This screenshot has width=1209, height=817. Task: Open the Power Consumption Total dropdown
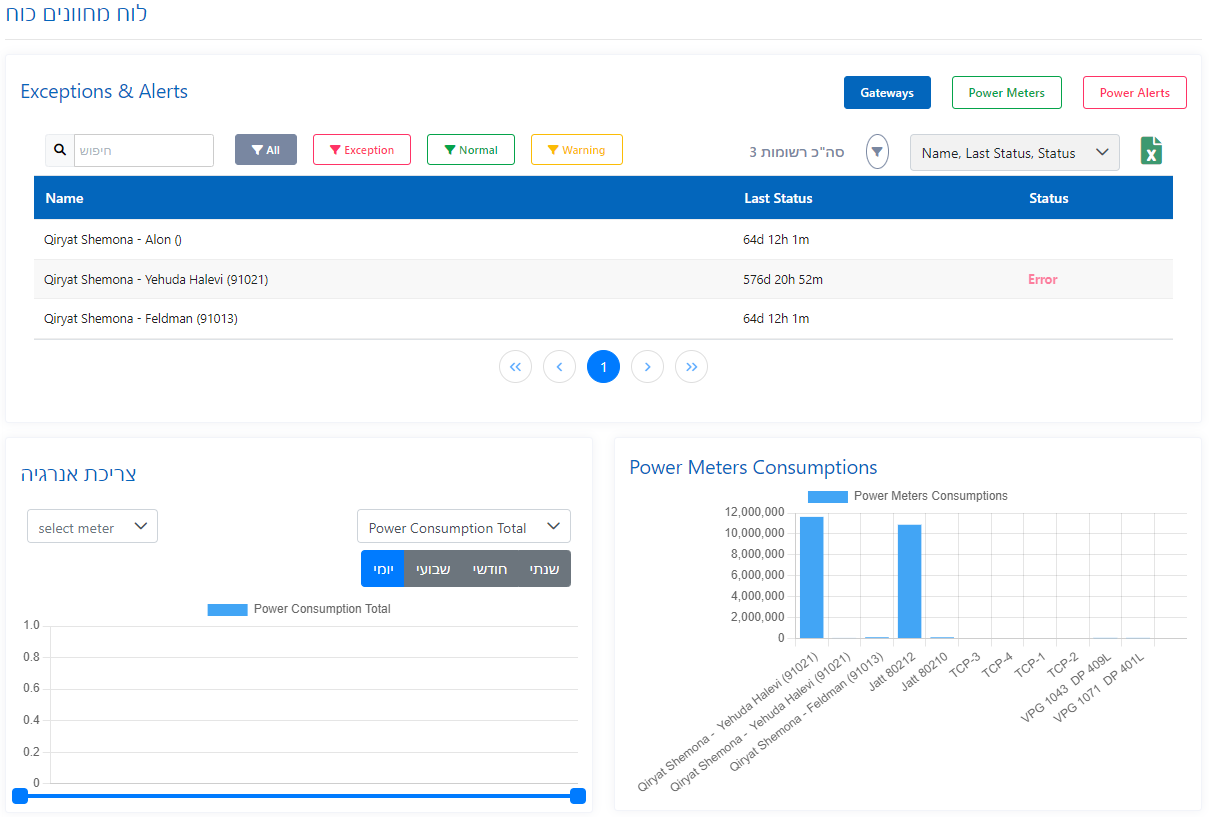pos(463,527)
